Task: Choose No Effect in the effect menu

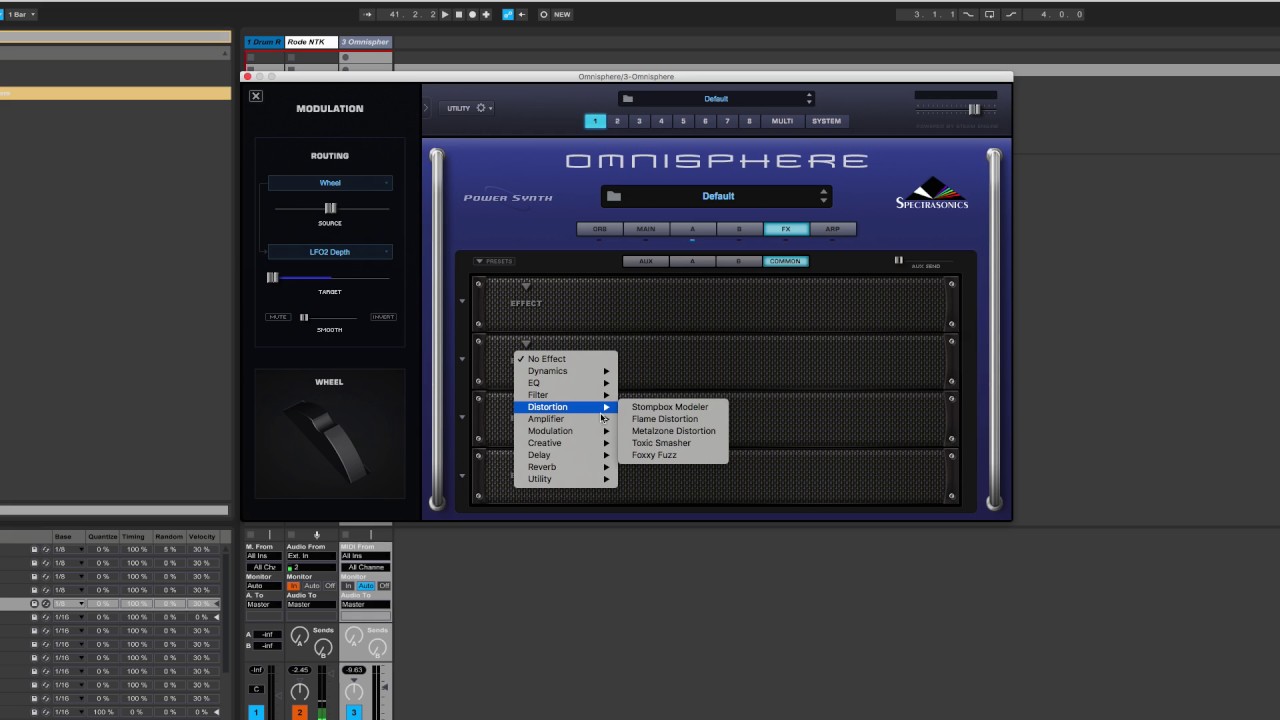Action: (x=565, y=359)
